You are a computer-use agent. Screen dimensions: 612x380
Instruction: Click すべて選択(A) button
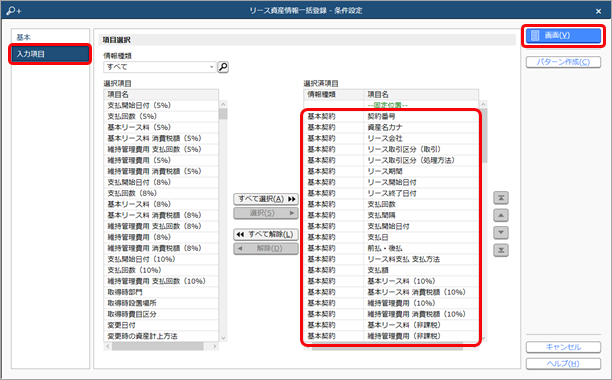266,199
